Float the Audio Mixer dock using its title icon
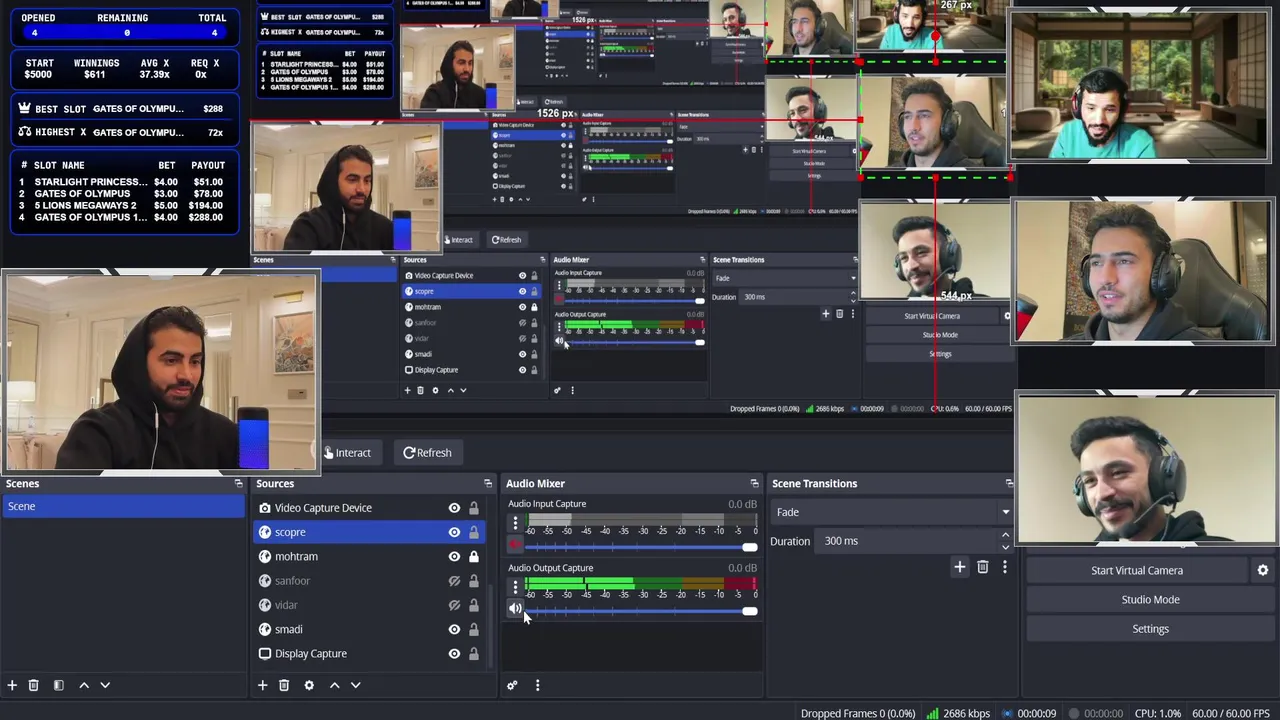 (x=754, y=483)
